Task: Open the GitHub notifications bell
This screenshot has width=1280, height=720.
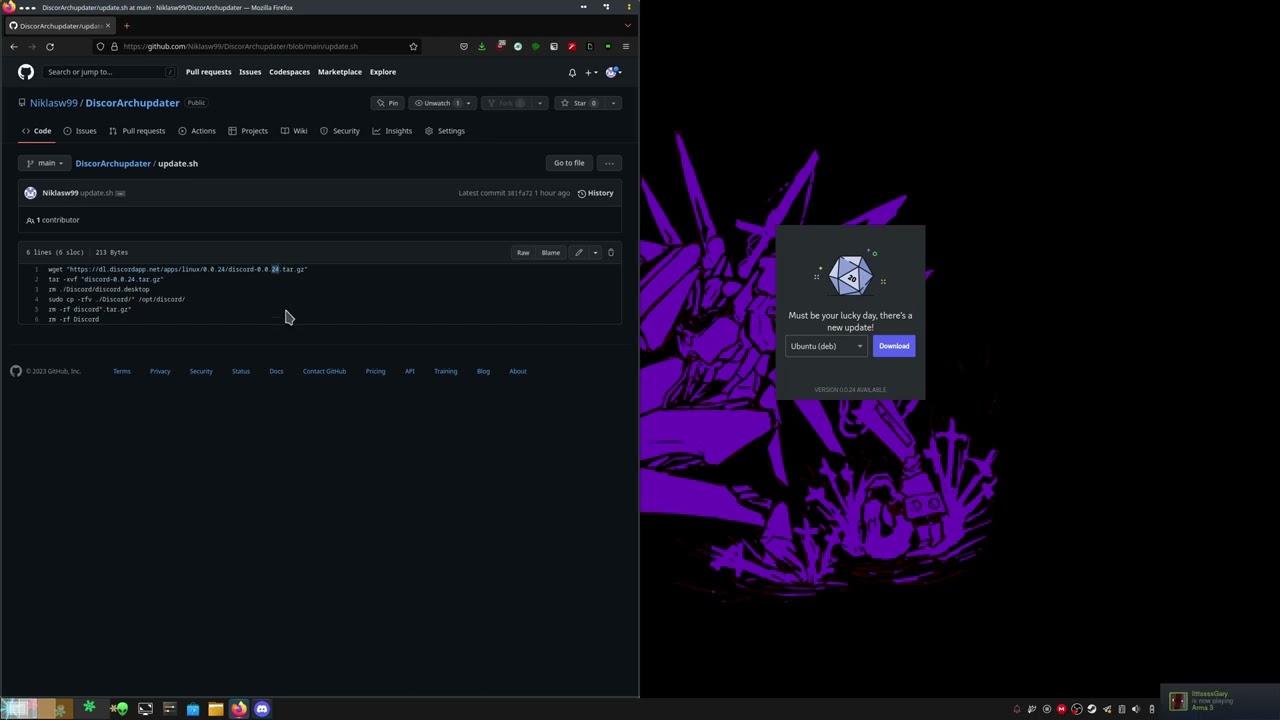Action: pos(572,72)
